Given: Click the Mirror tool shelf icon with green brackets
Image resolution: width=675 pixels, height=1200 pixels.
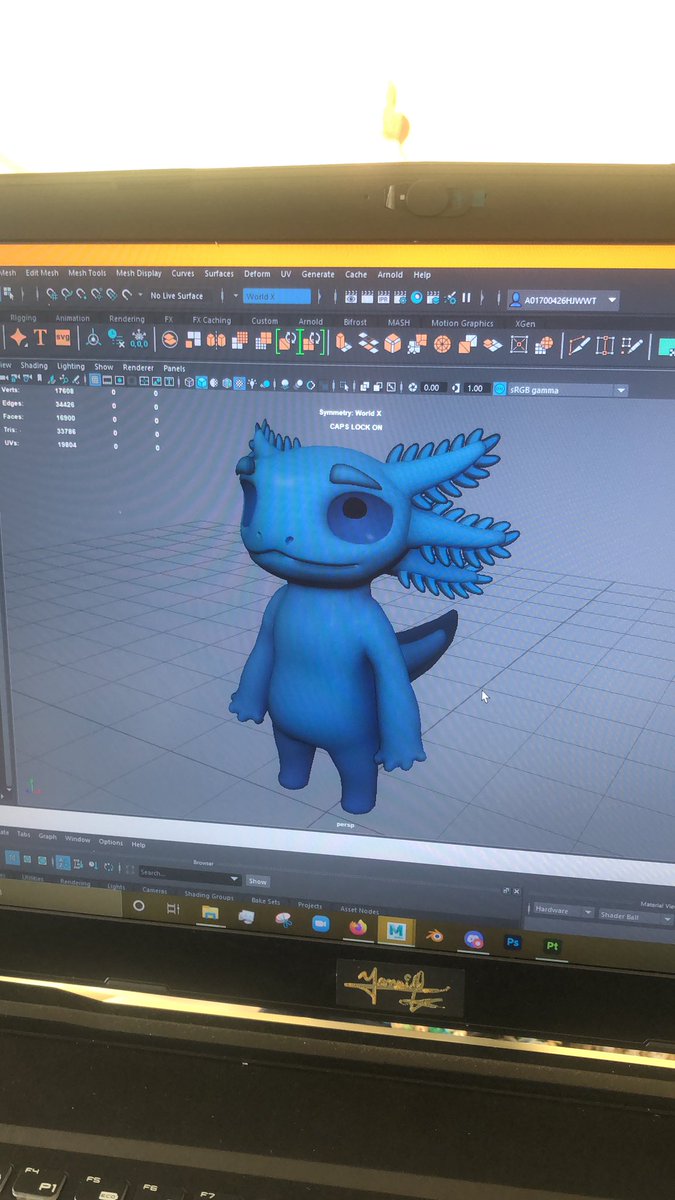Looking at the screenshot, I should pos(288,341).
